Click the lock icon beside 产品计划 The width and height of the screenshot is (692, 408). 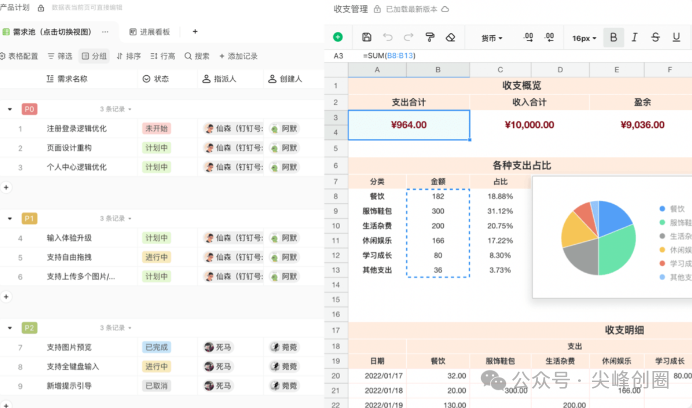(x=41, y=8)
